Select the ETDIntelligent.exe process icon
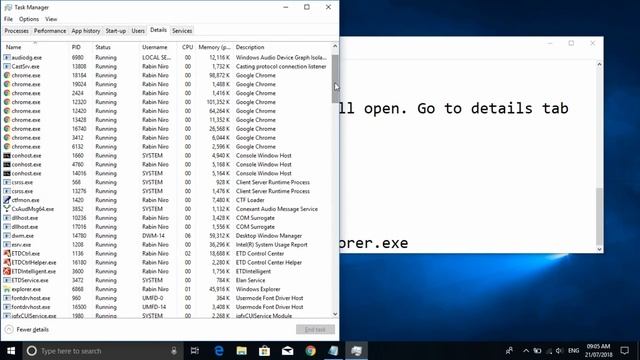 [x=7, y=271]
